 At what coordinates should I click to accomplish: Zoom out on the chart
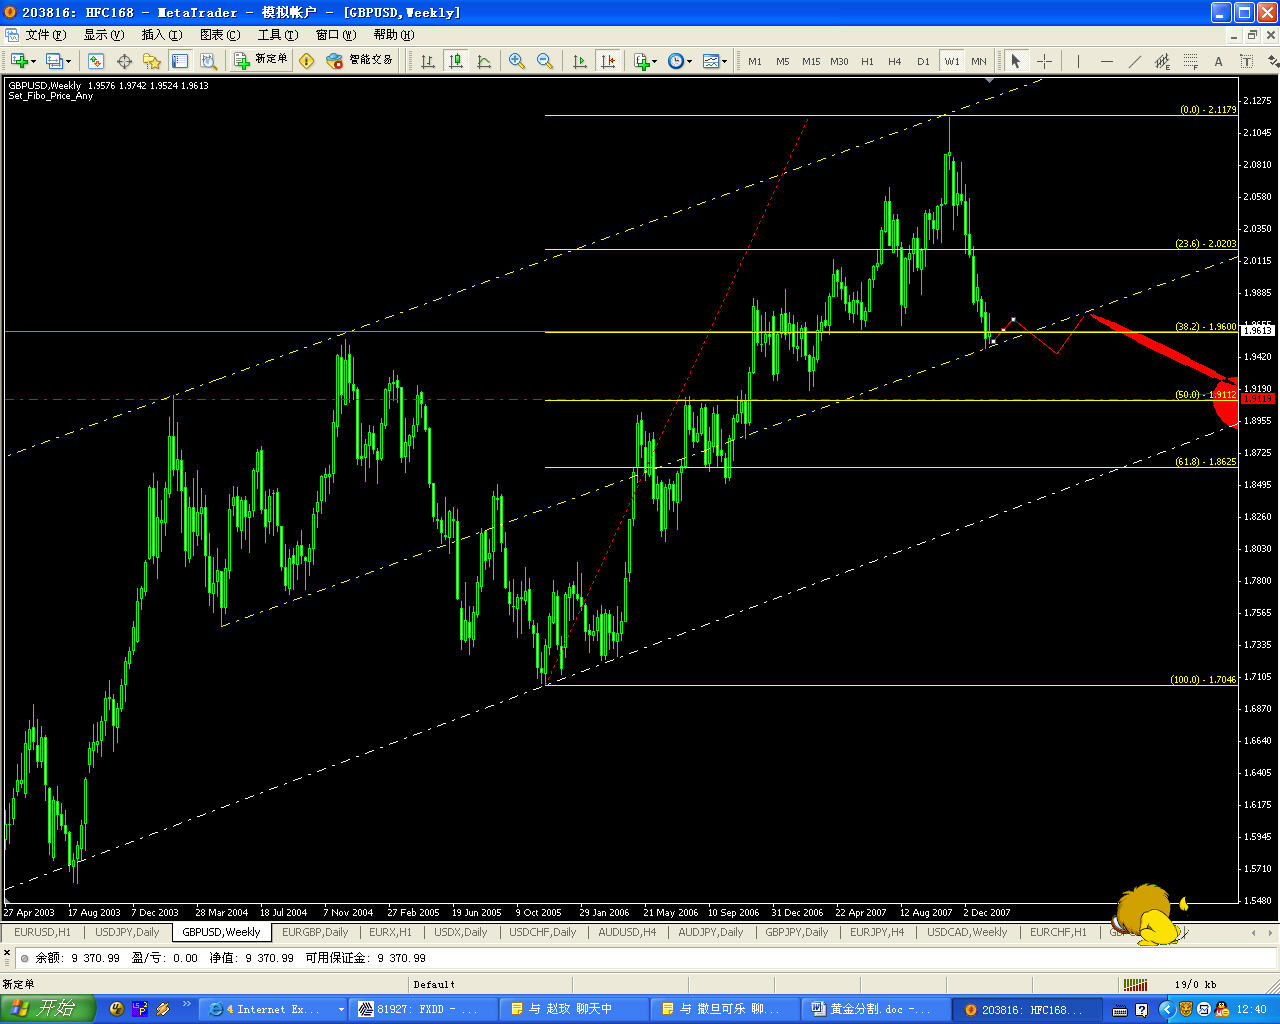tap(545, 61)
